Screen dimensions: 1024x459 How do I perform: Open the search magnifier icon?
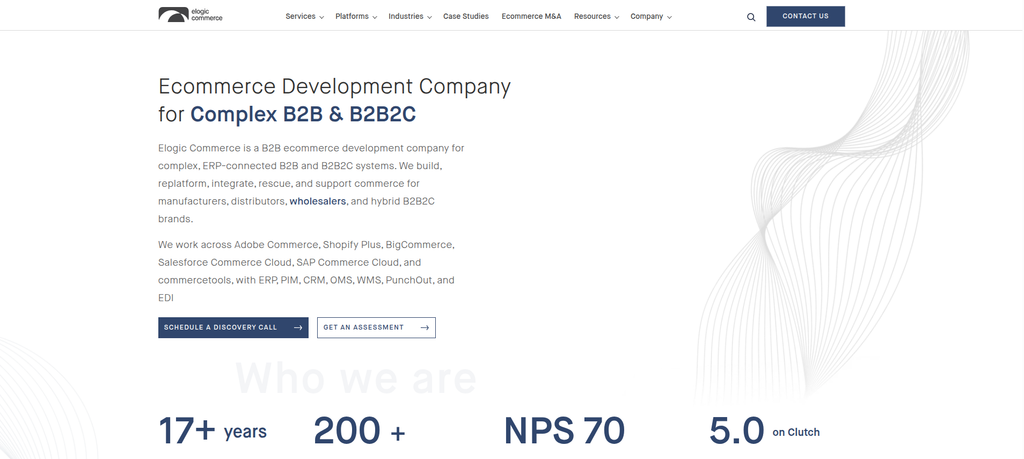pos(751,17)
